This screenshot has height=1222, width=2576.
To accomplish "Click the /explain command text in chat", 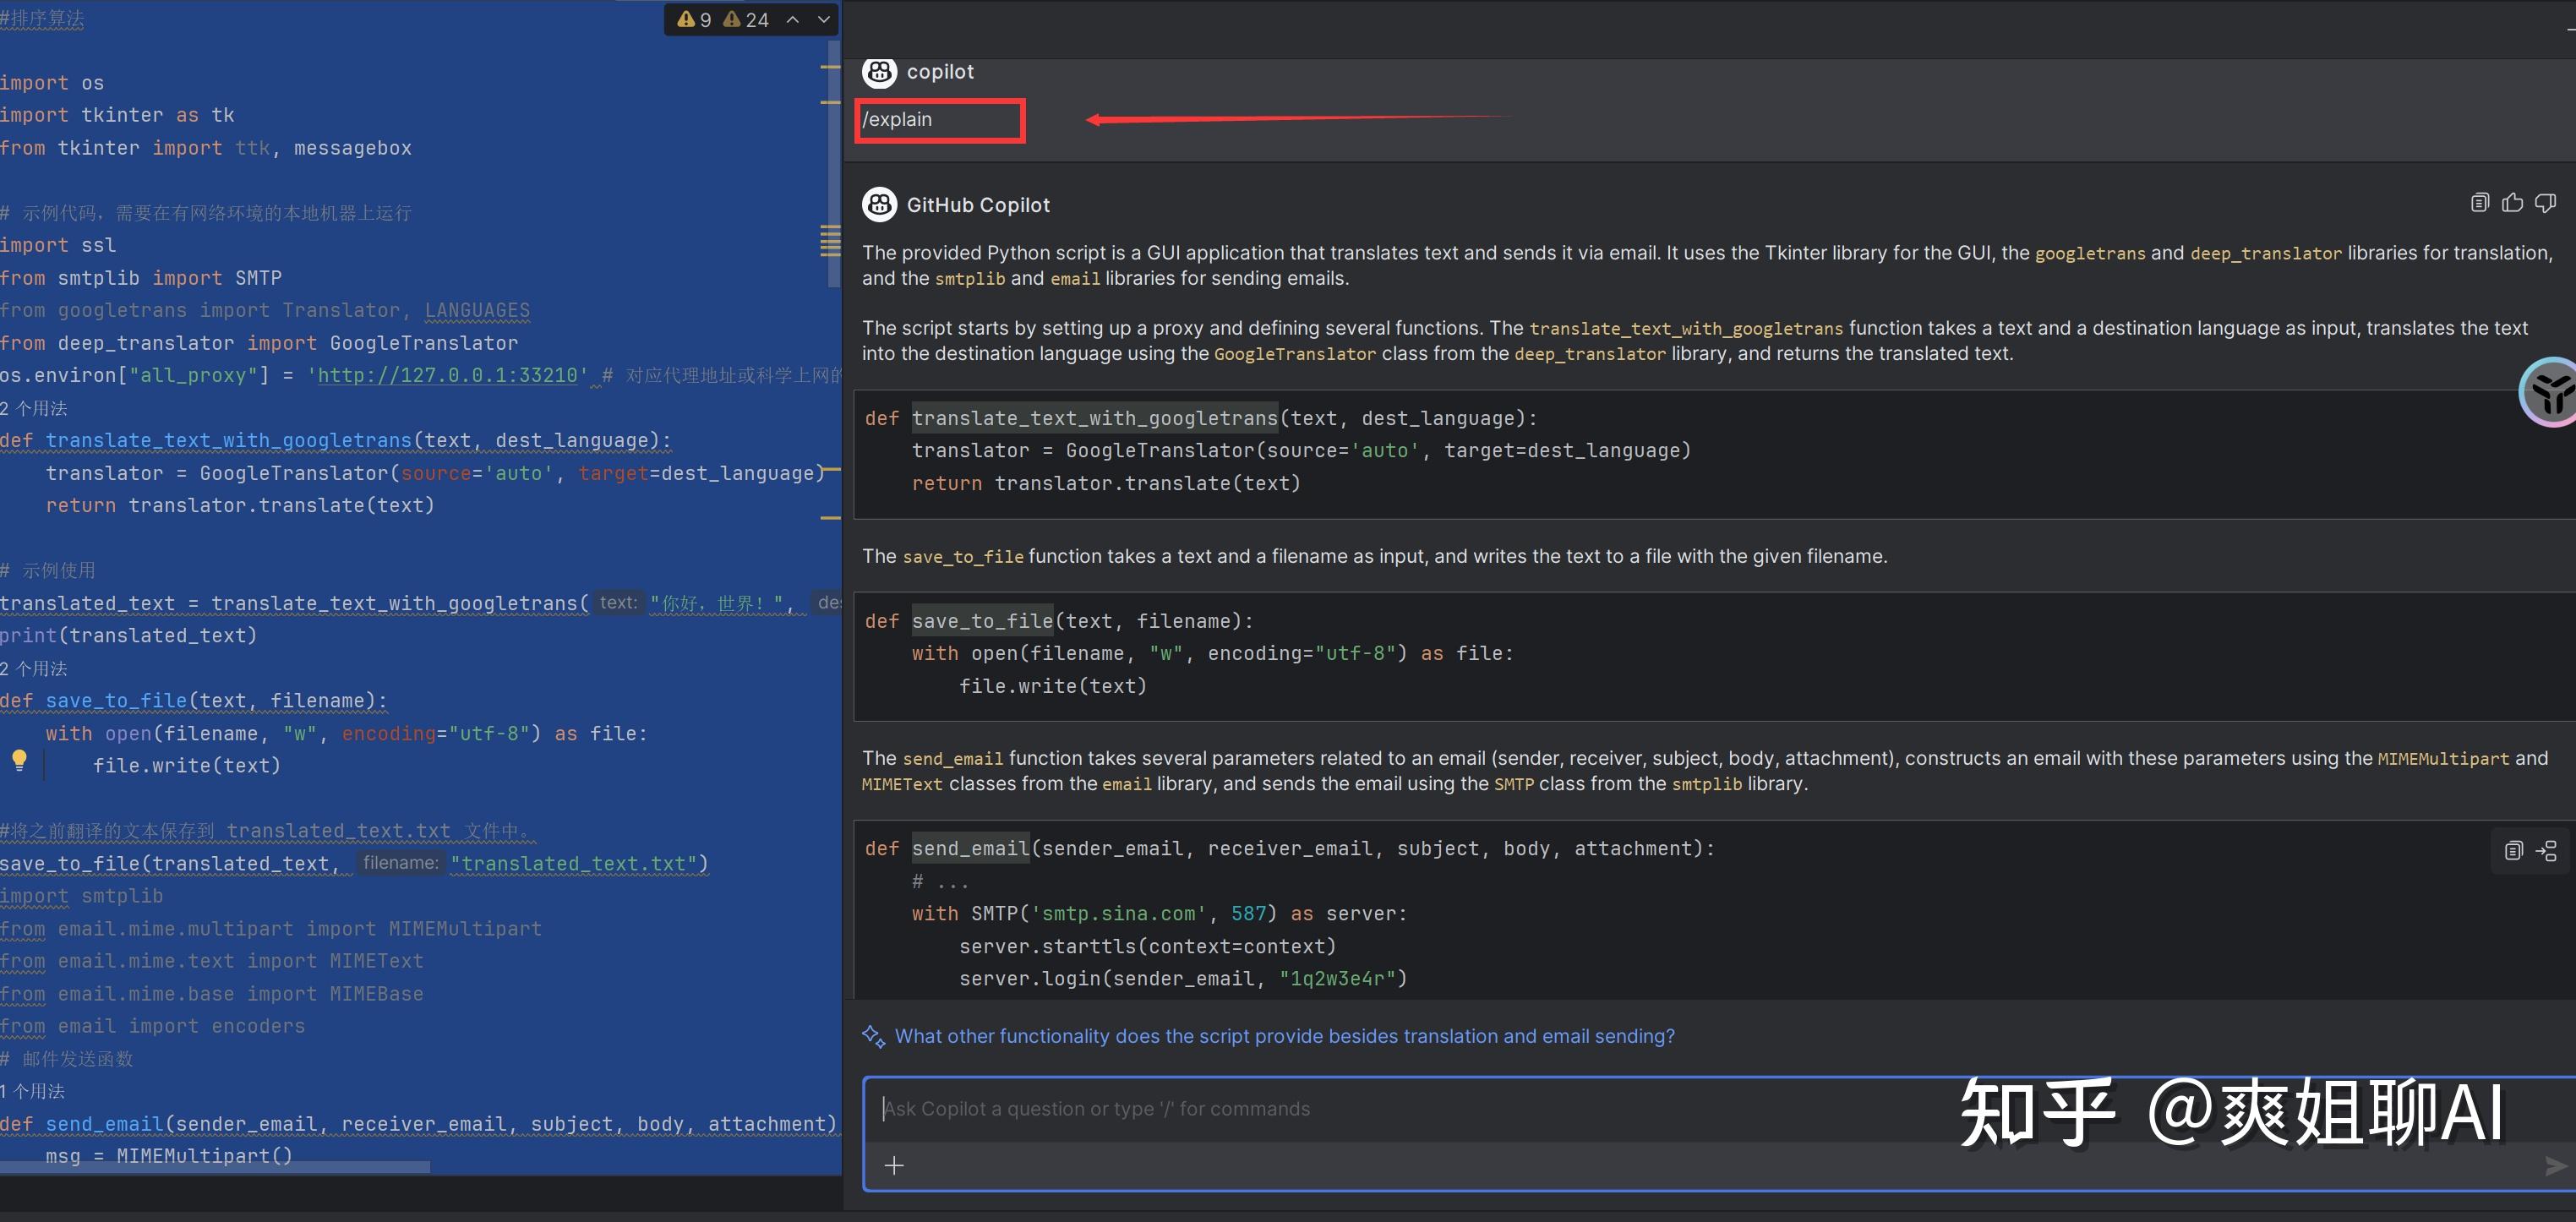I will [897, 120].
